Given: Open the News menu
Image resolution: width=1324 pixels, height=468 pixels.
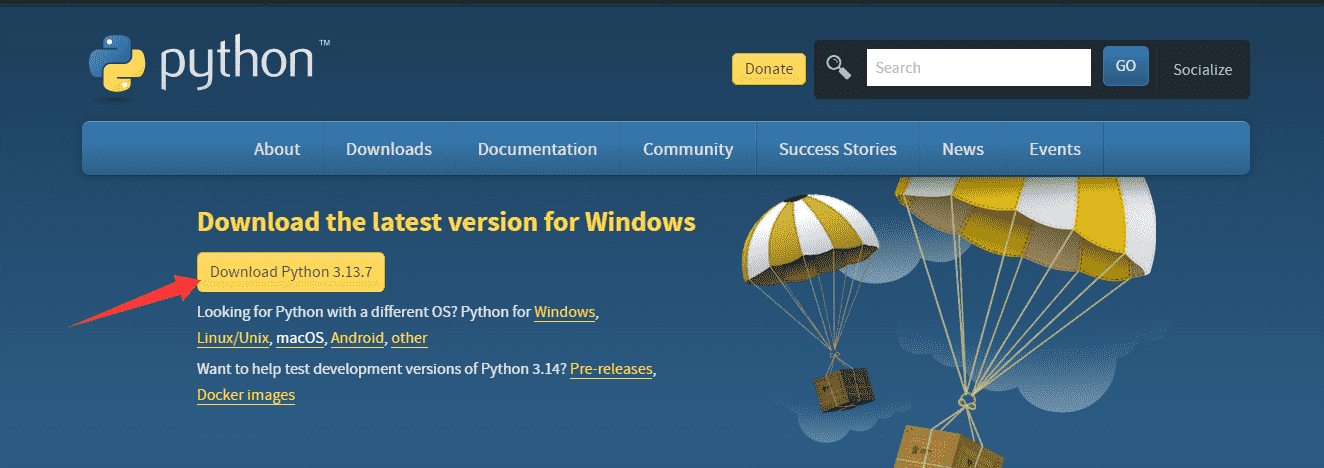Looking at the screenshot, I should click(963, 149).
